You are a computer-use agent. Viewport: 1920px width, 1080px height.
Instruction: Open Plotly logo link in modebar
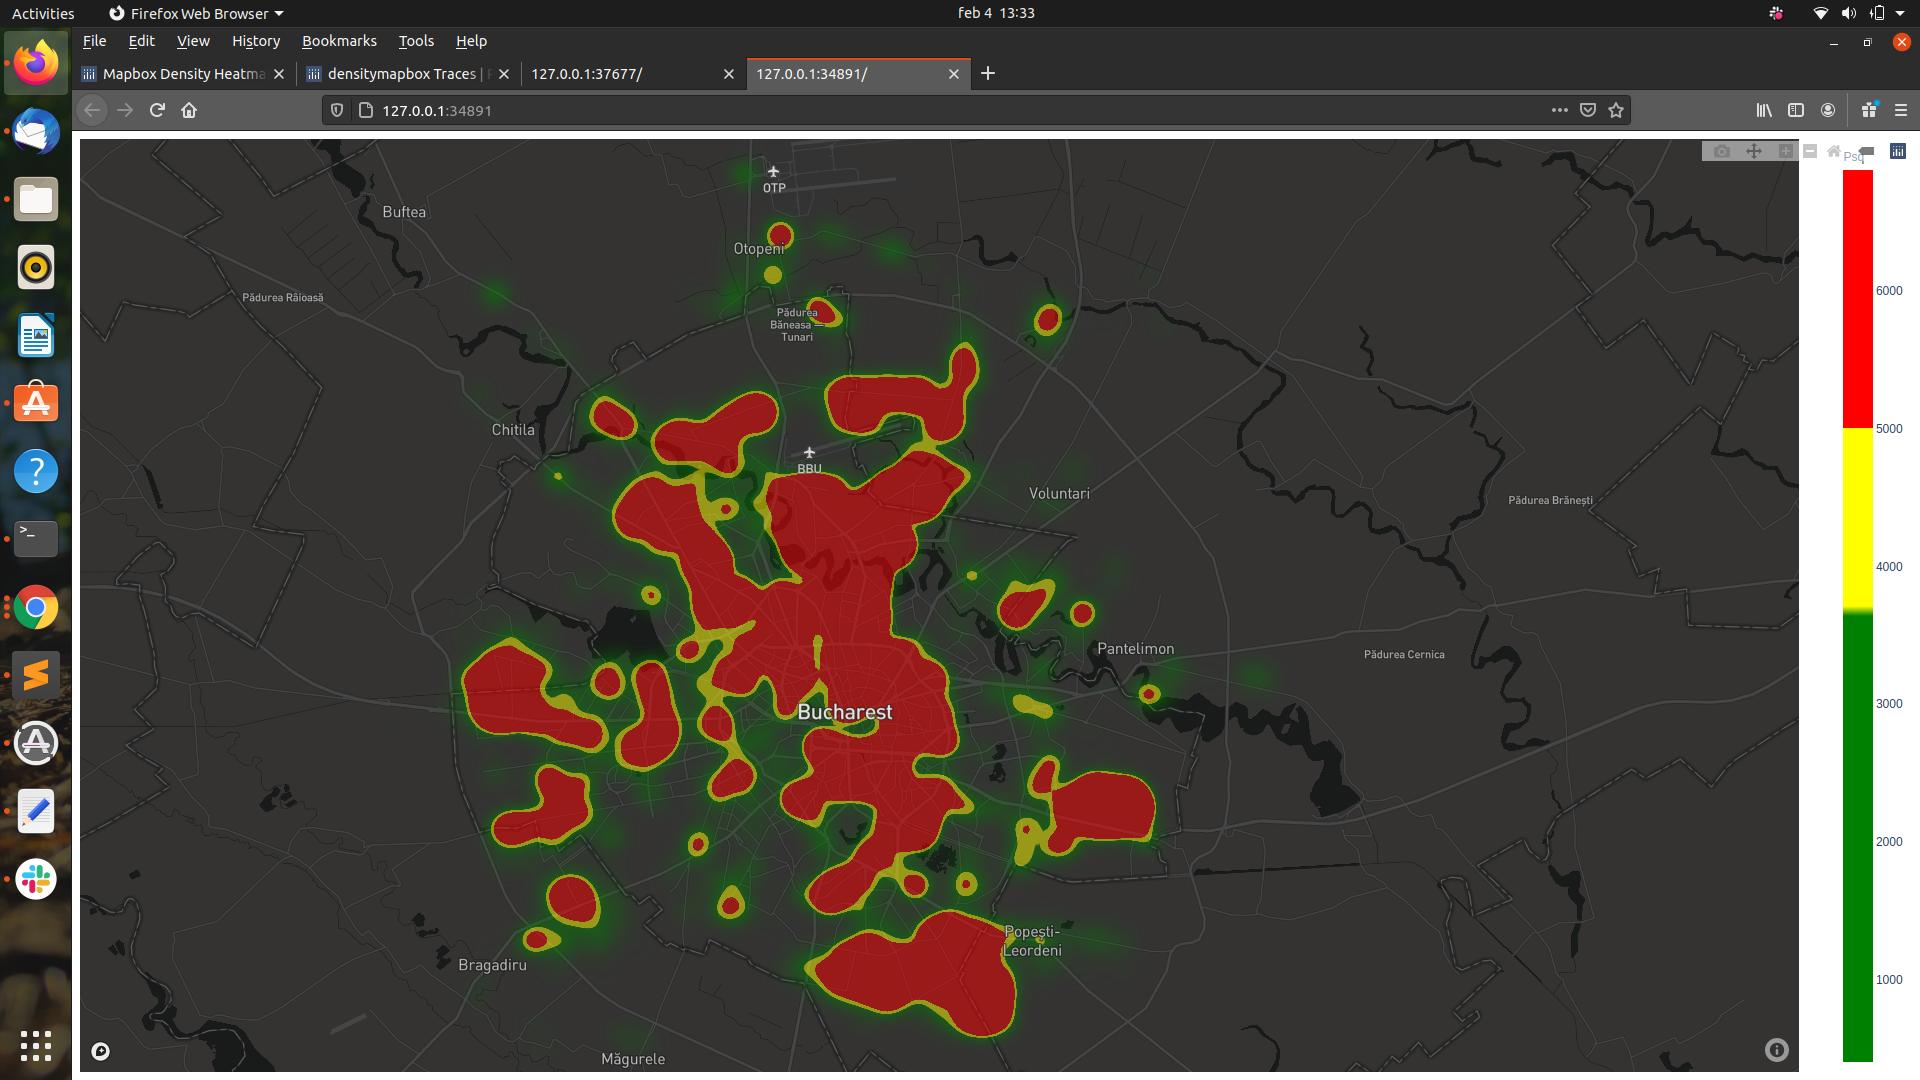tap(1898, 151)
